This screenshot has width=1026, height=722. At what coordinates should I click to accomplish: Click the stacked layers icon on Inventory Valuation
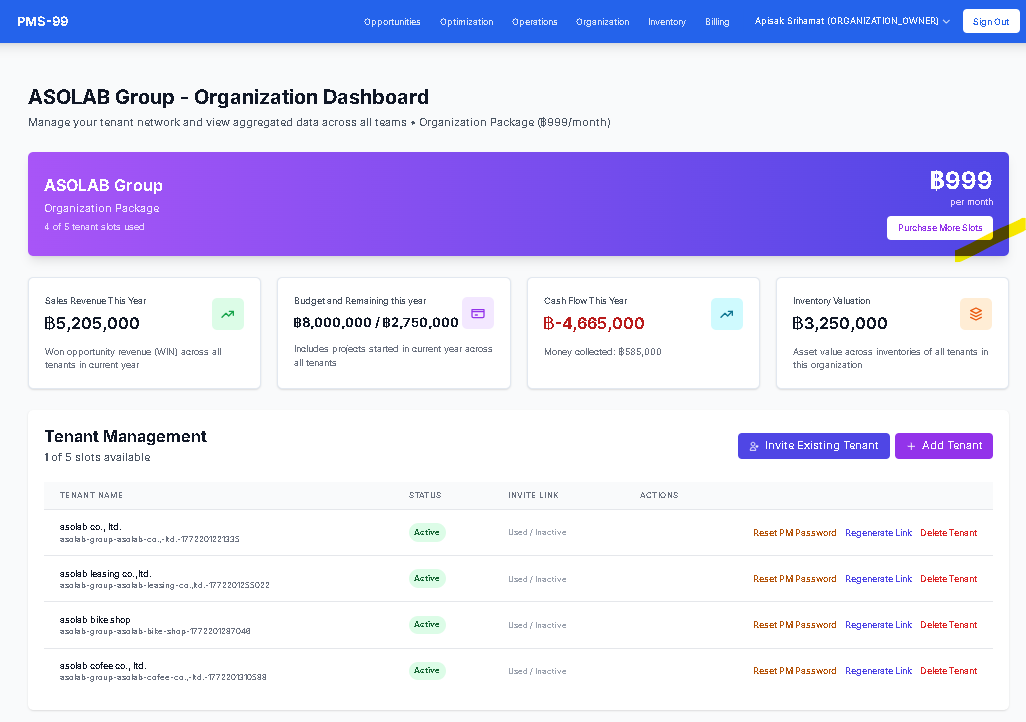[x=975, y=314]
